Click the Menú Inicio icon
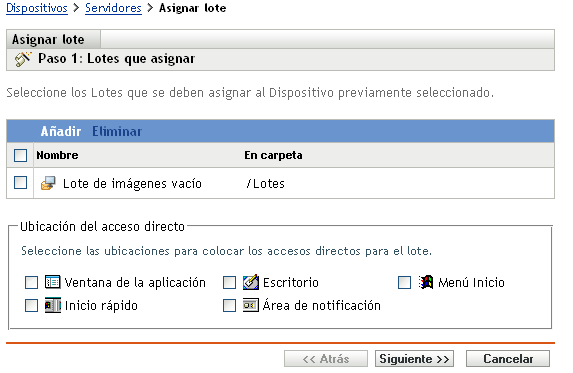Image resolution: width=573 pixels, height=373 pixels. tap(426, 282)
